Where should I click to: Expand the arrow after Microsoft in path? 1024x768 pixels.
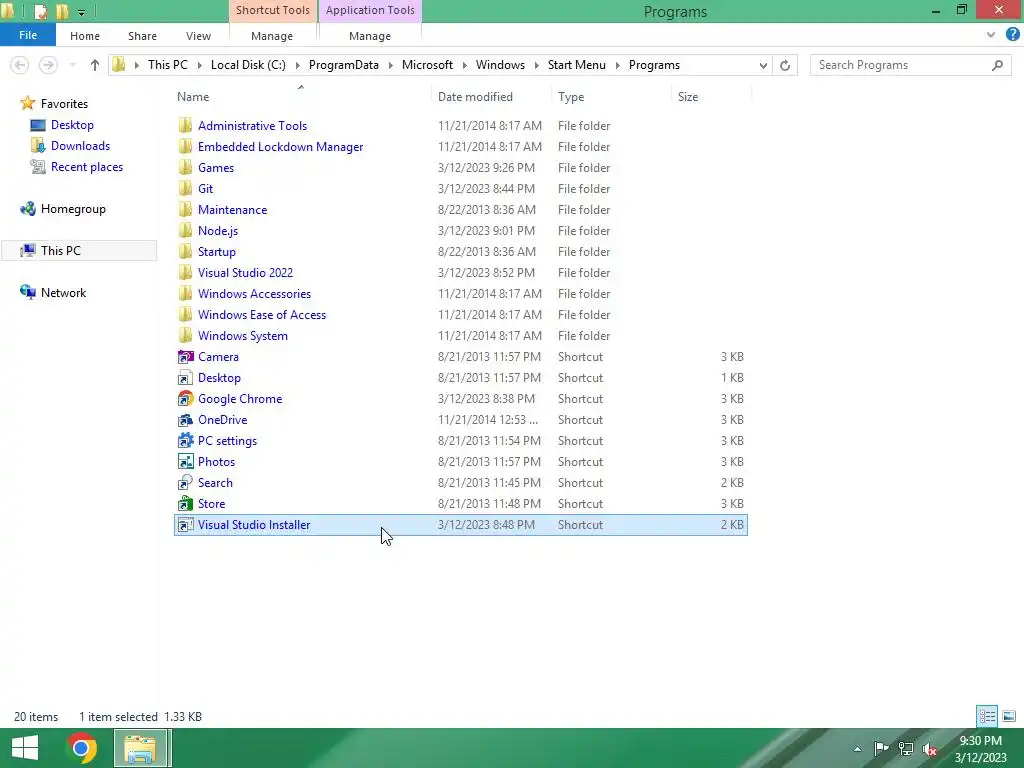464,65
